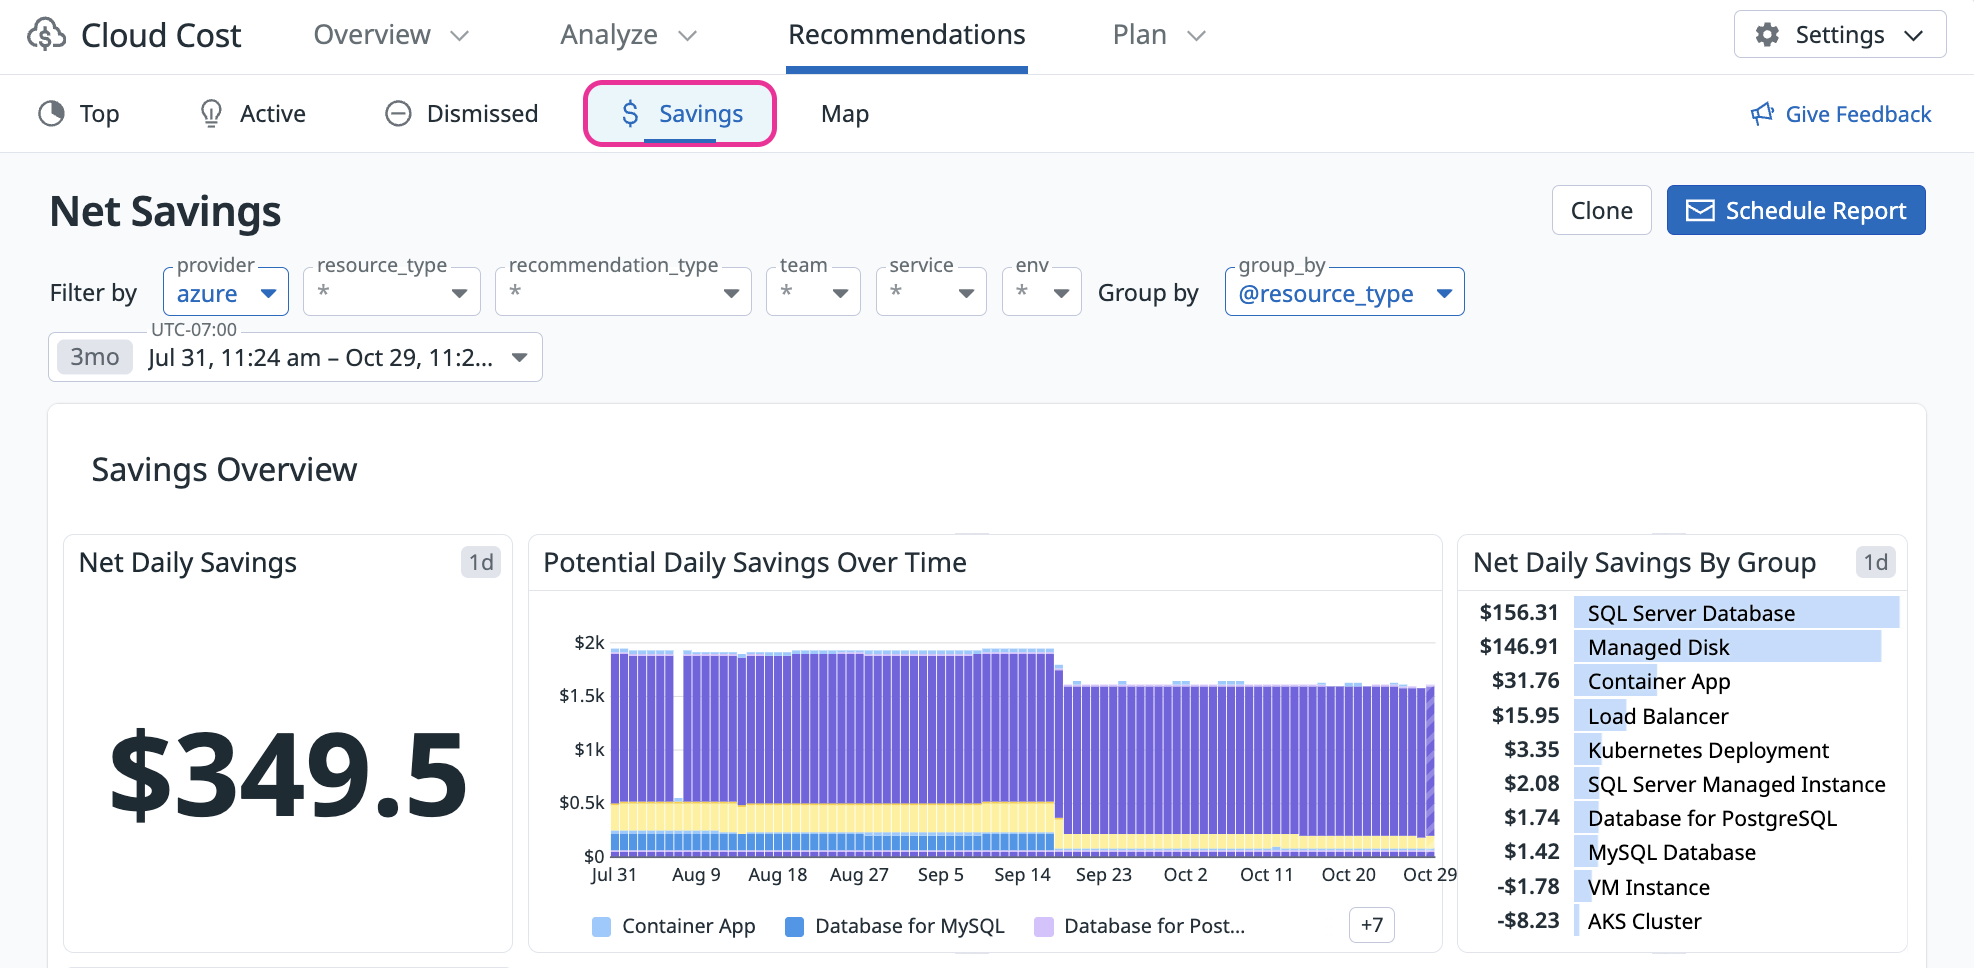Click the Top pie chart icon
Viewport: 1974px width, 968px height.
coord(51,114)
